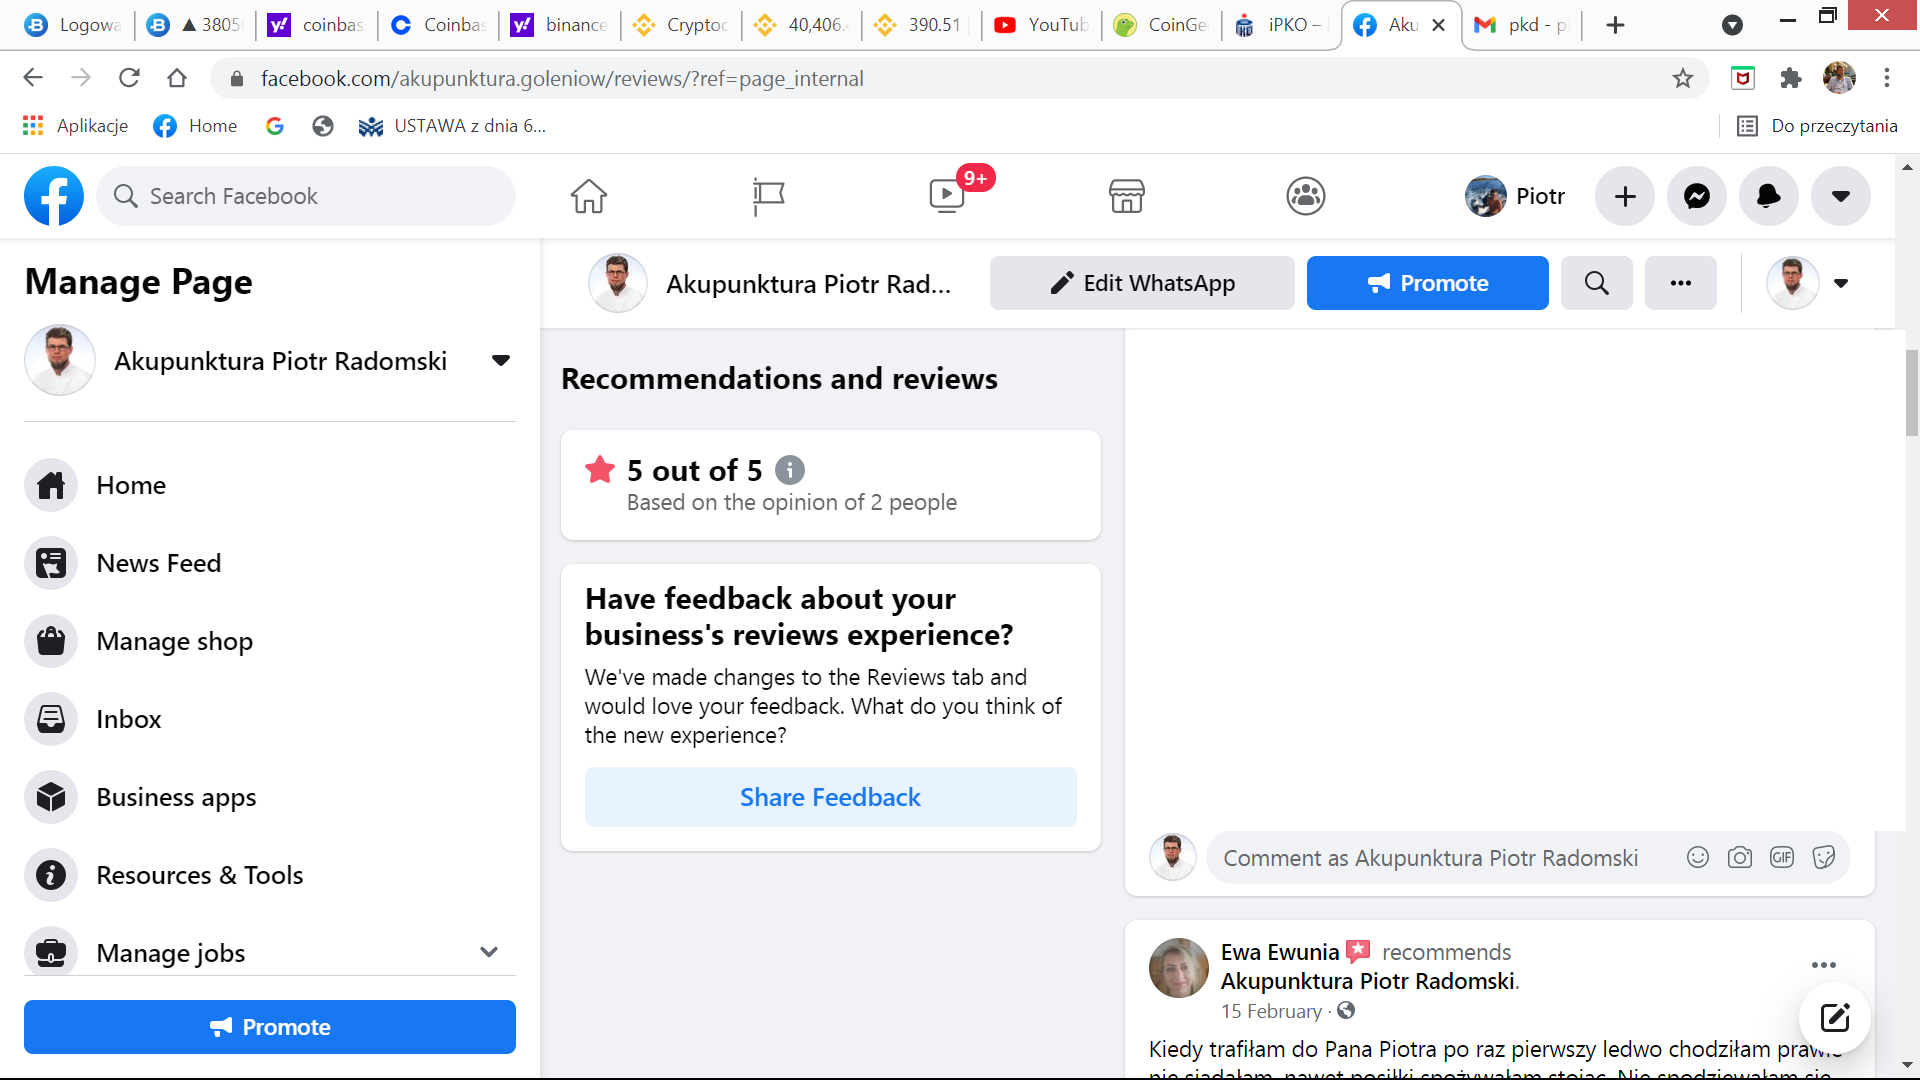The width and height of the screenshot is (1920, 1080).
Task: Open Piotr's profile in the top bar
Action: [x=1516, y=196]
